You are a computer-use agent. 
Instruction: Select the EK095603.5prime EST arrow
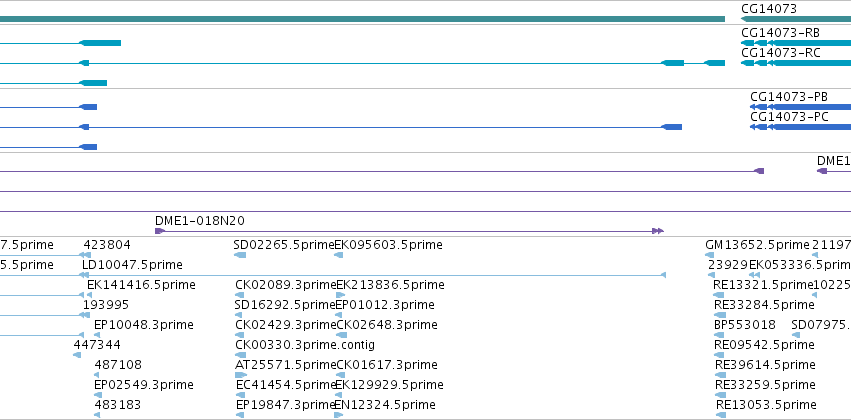[x=339, y=255]
